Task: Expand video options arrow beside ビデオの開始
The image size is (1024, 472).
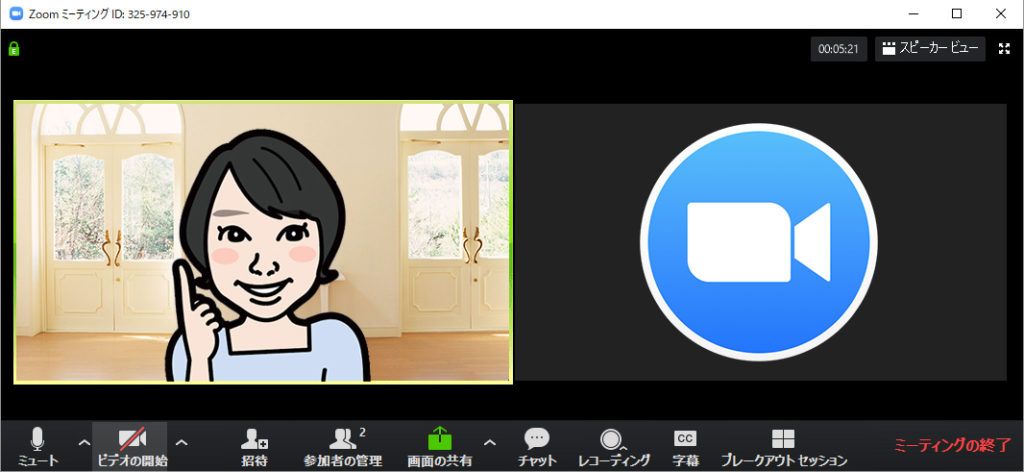Action: point(181,441)
